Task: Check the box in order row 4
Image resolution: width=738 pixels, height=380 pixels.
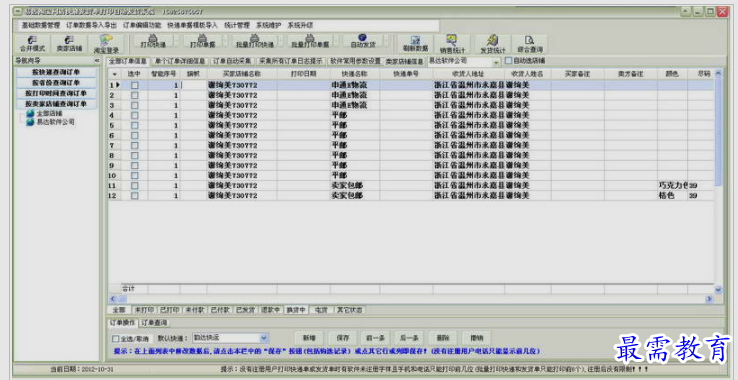Action: click(135, 115)
